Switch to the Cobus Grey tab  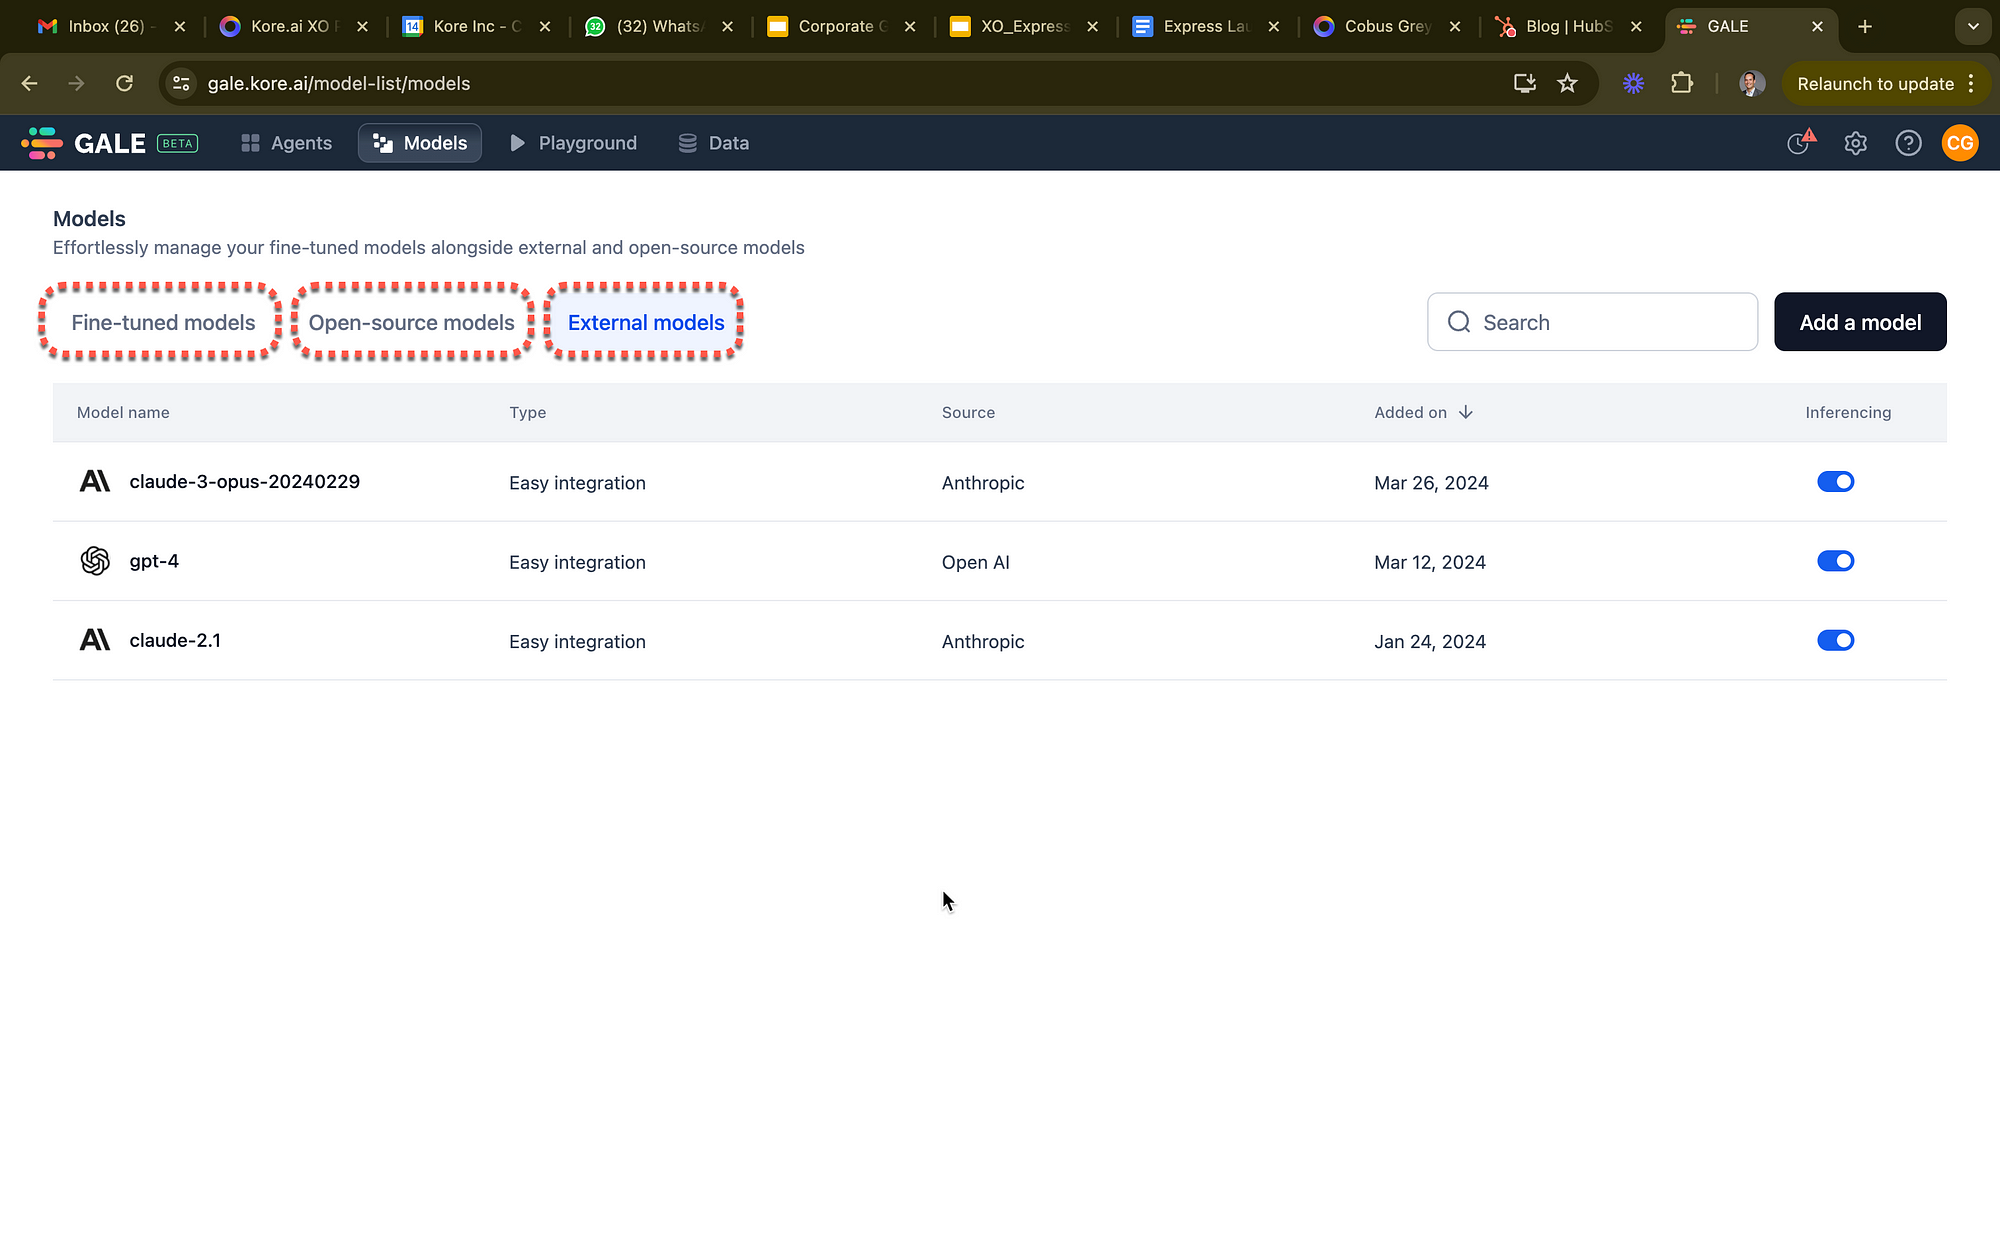pos(1385,26)
